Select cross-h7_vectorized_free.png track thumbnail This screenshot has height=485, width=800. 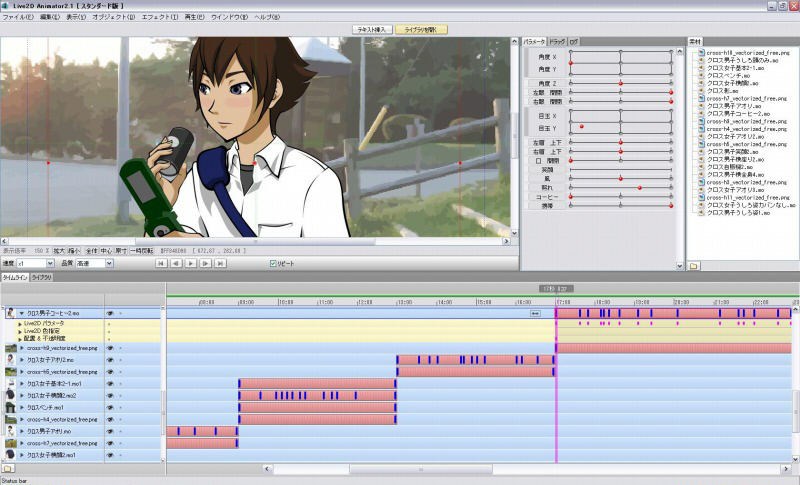tap(10, 443)
